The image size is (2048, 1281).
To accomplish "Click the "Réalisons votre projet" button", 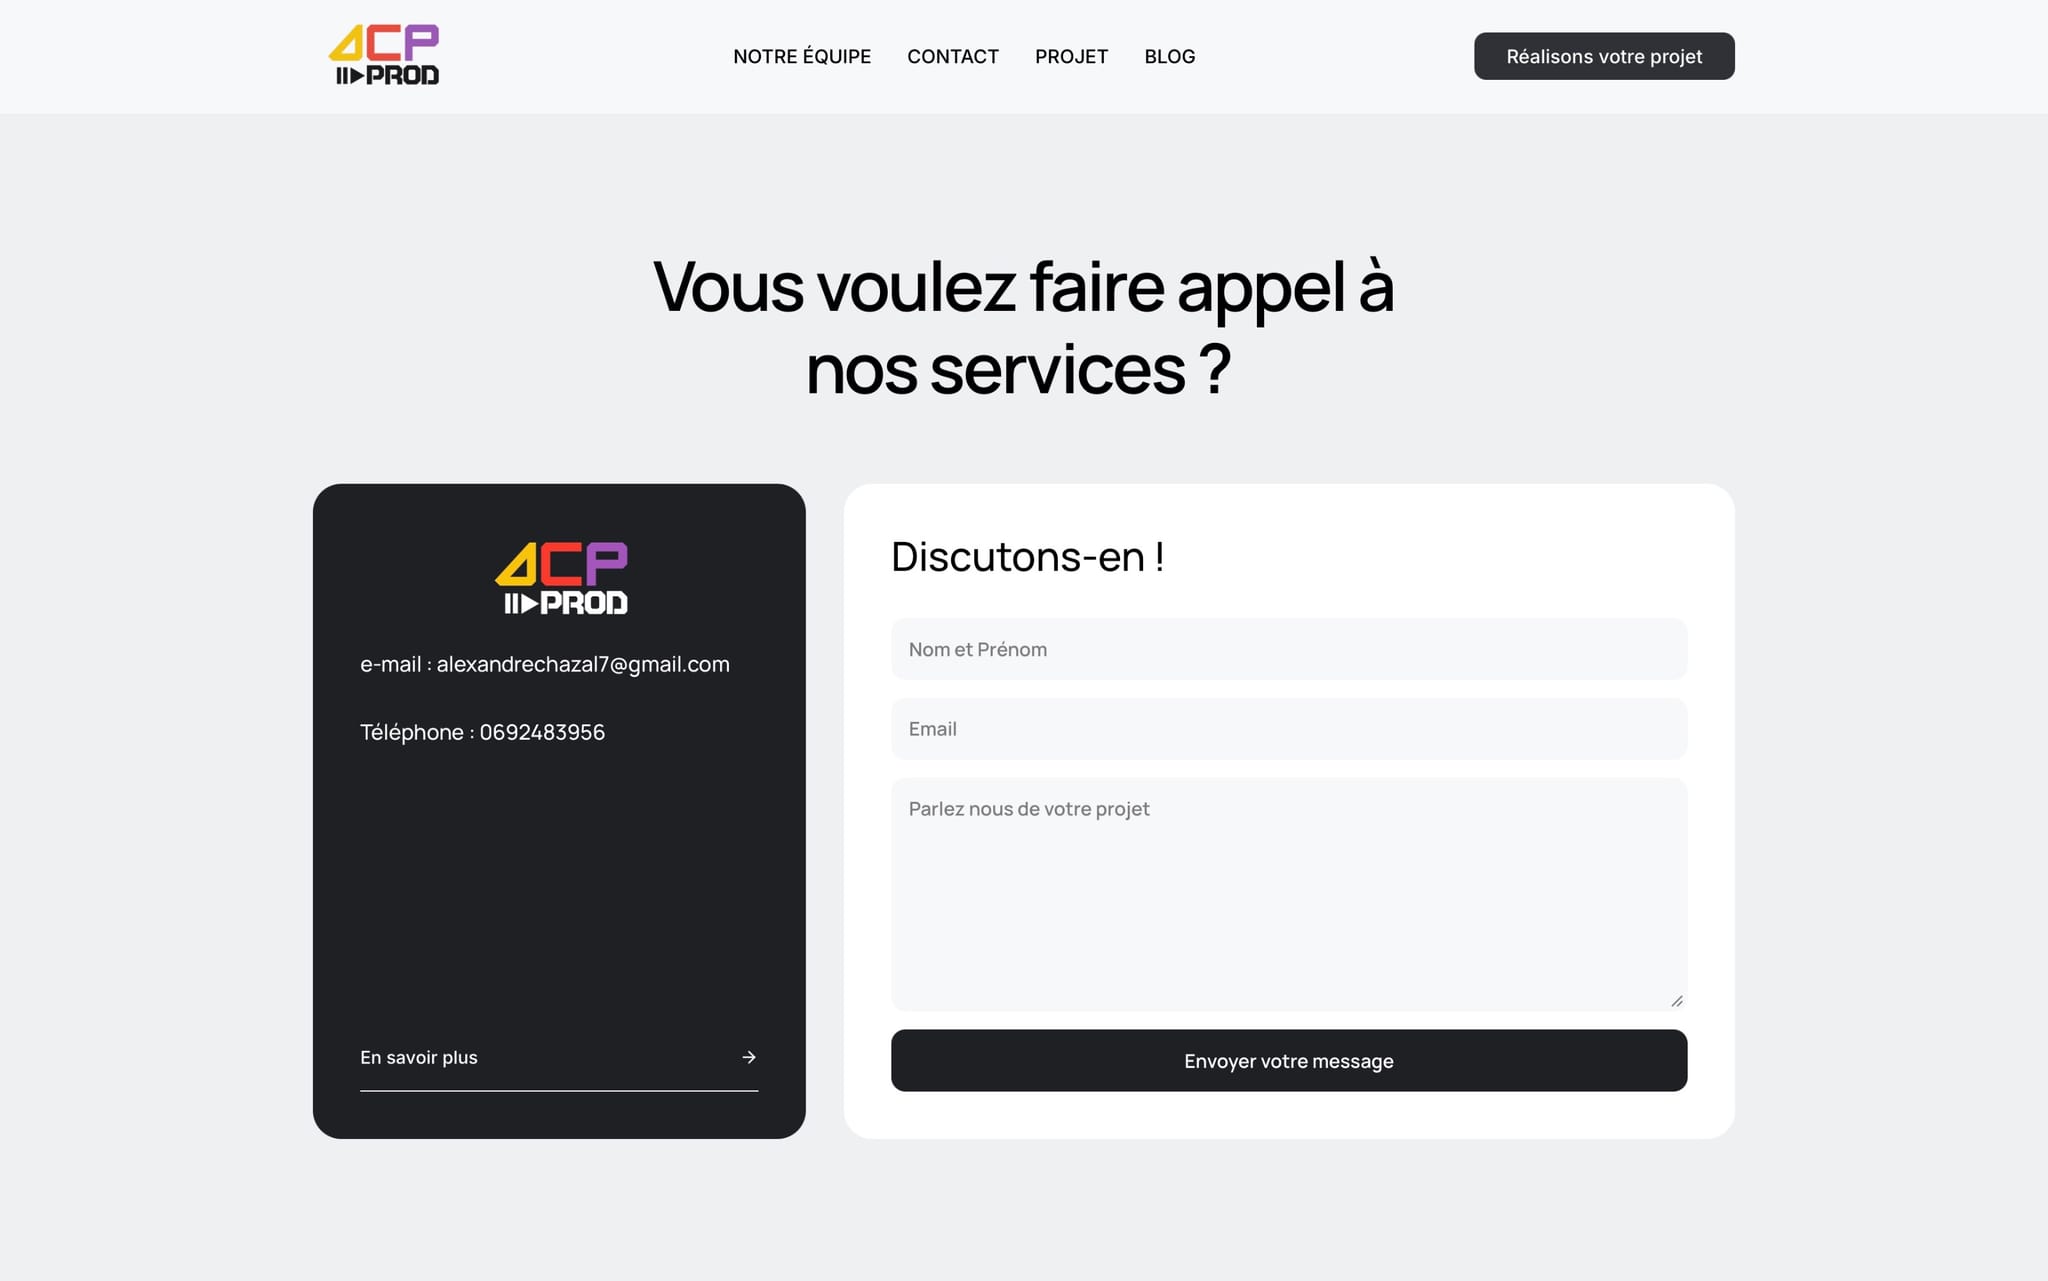I will [1604, 56].
